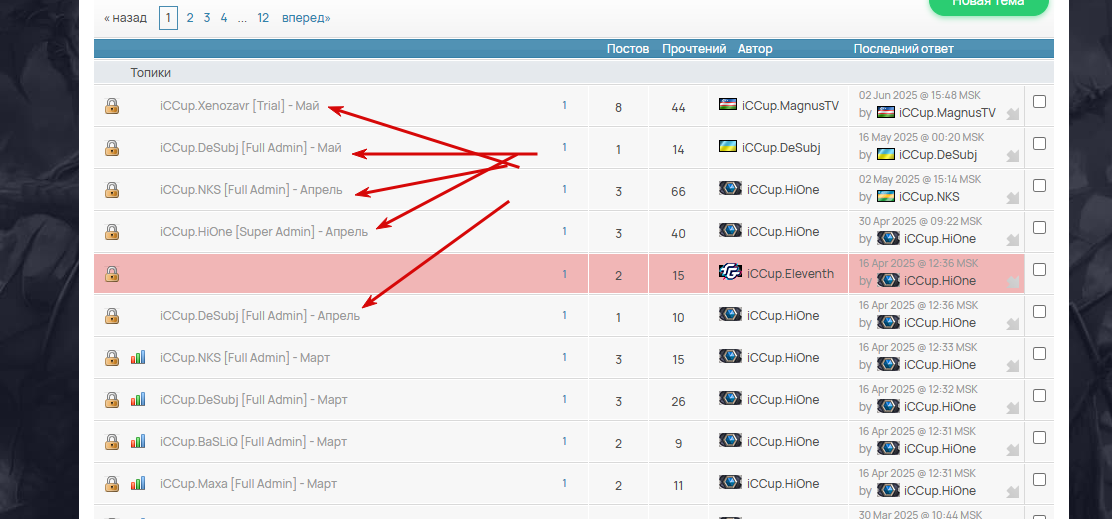Jump to last post arrow of NKS Март topic
The width and height of the screenshot is (1112, 519).
(x=1013, y=365)
